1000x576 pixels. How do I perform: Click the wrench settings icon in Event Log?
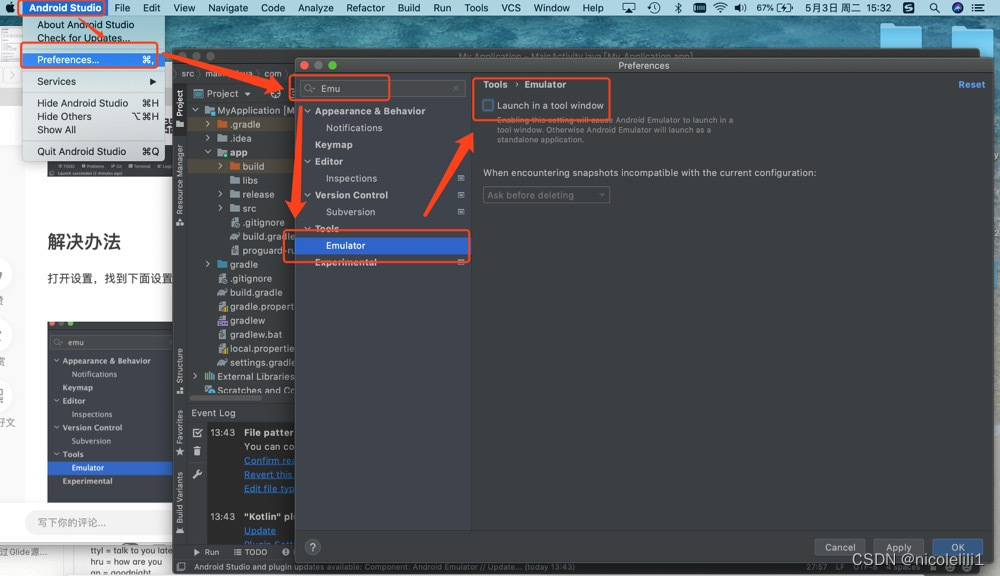[197, 474]
